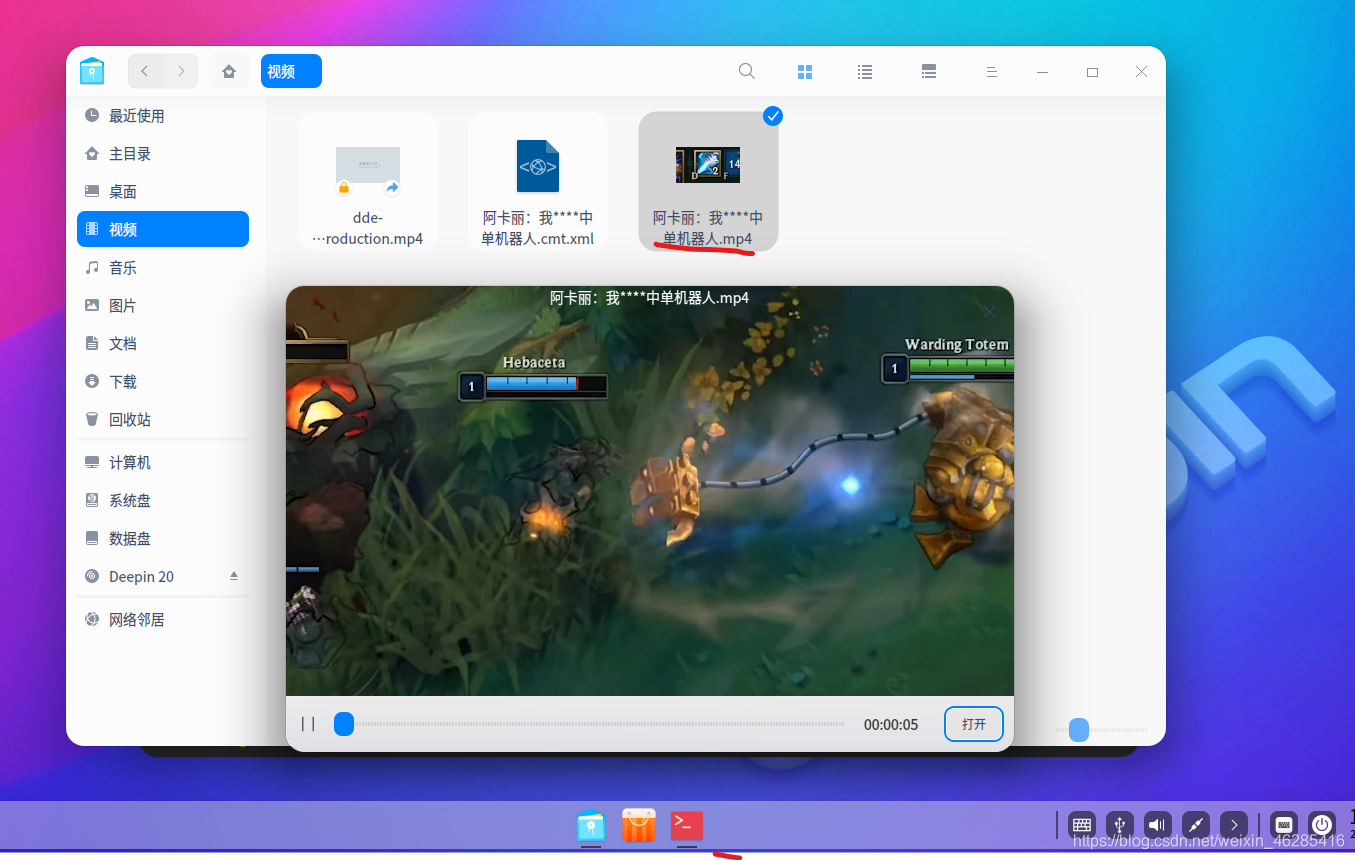Open Deepin 20 disc in sidebar
Viewport: 1355px width, 860px height.
pos(163,577)
